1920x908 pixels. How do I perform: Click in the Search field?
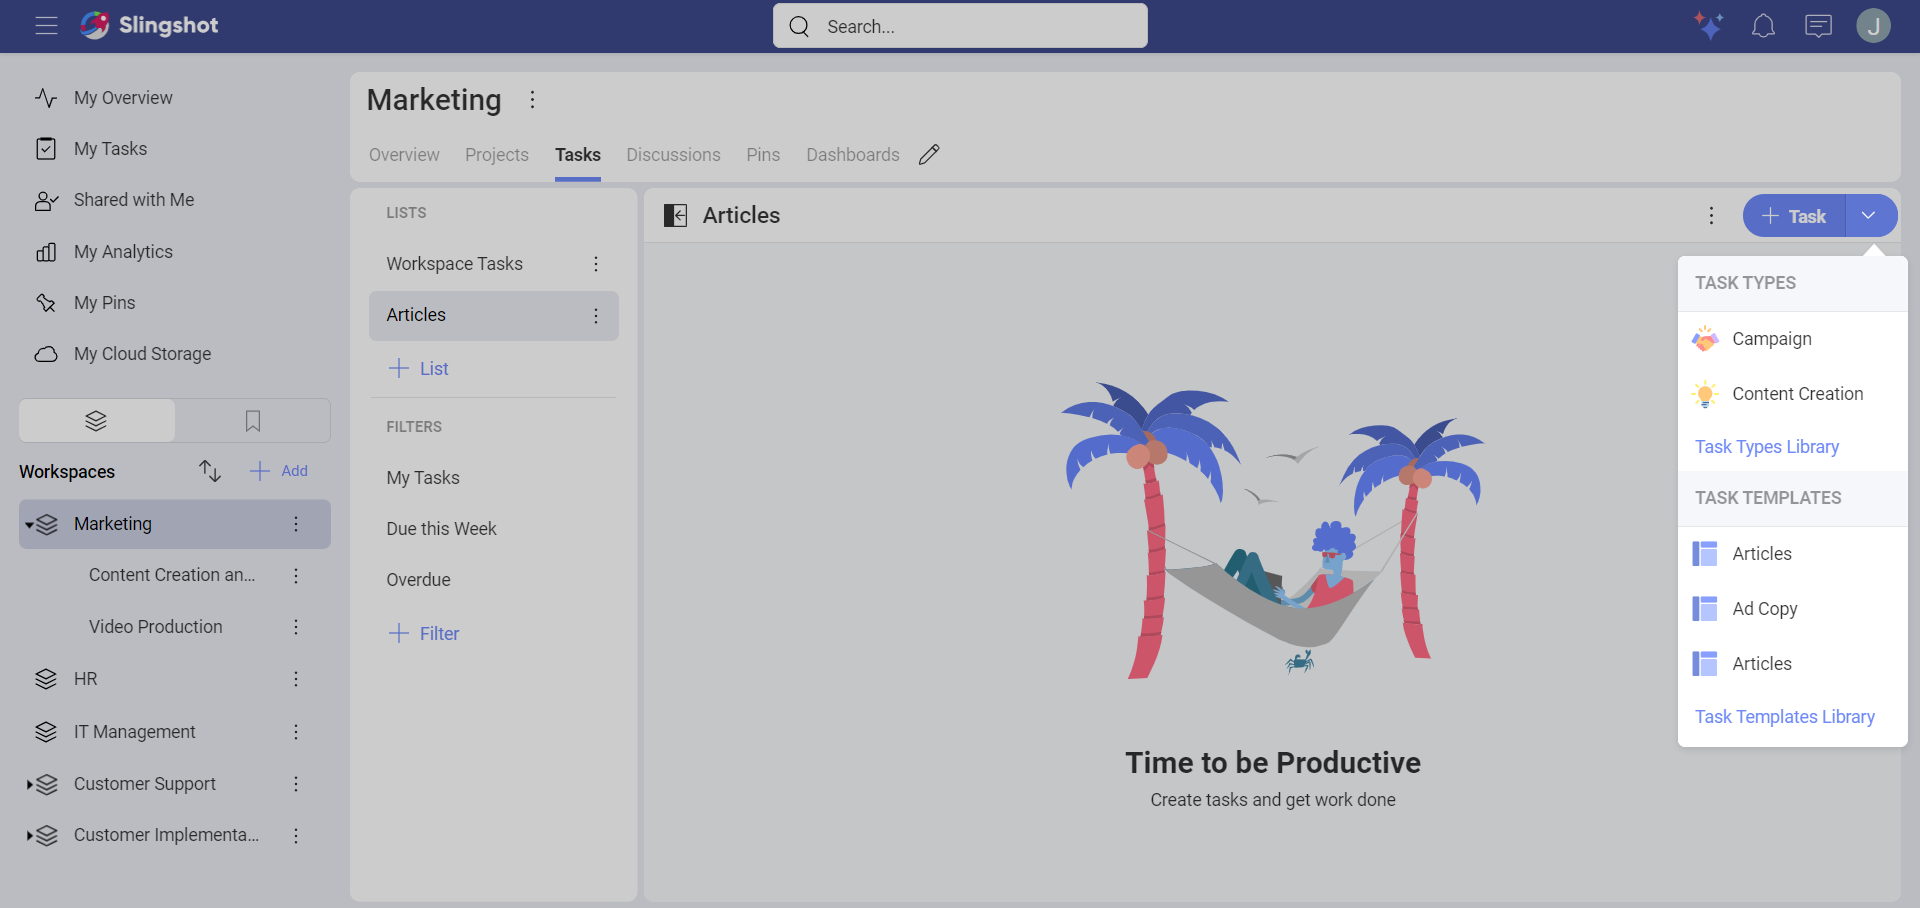tap(960, 26)
